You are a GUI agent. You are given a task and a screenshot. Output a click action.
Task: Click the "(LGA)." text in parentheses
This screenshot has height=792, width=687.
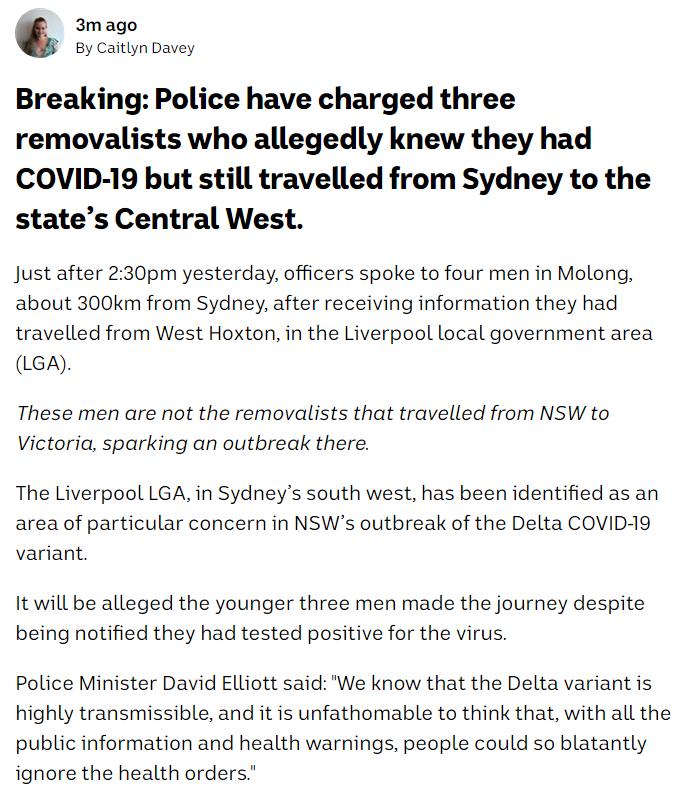click(44, 362)
